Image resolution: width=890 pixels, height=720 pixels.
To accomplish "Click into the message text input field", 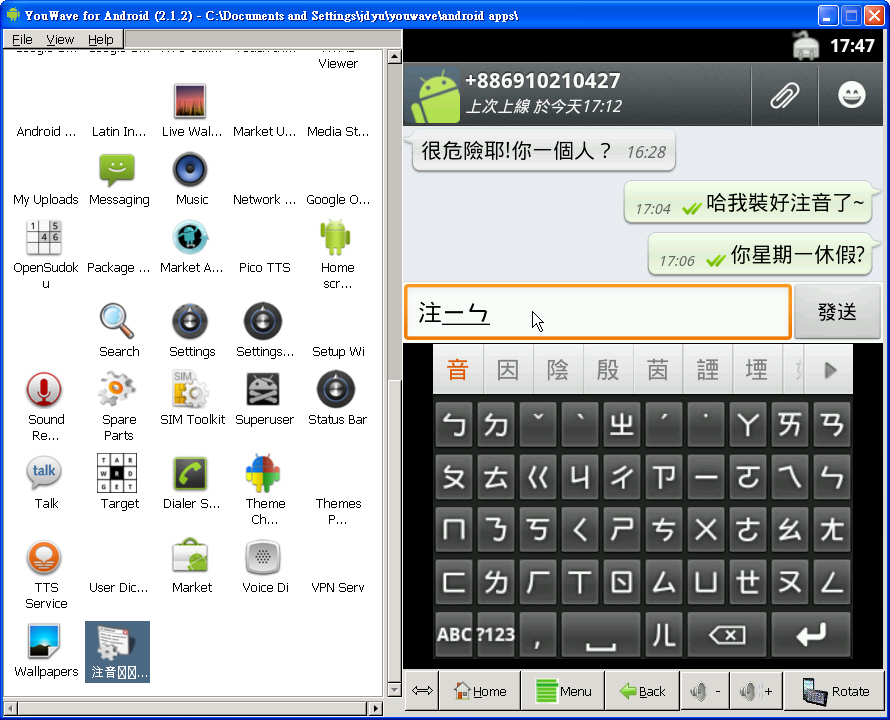I will click(x=598, y=312).
